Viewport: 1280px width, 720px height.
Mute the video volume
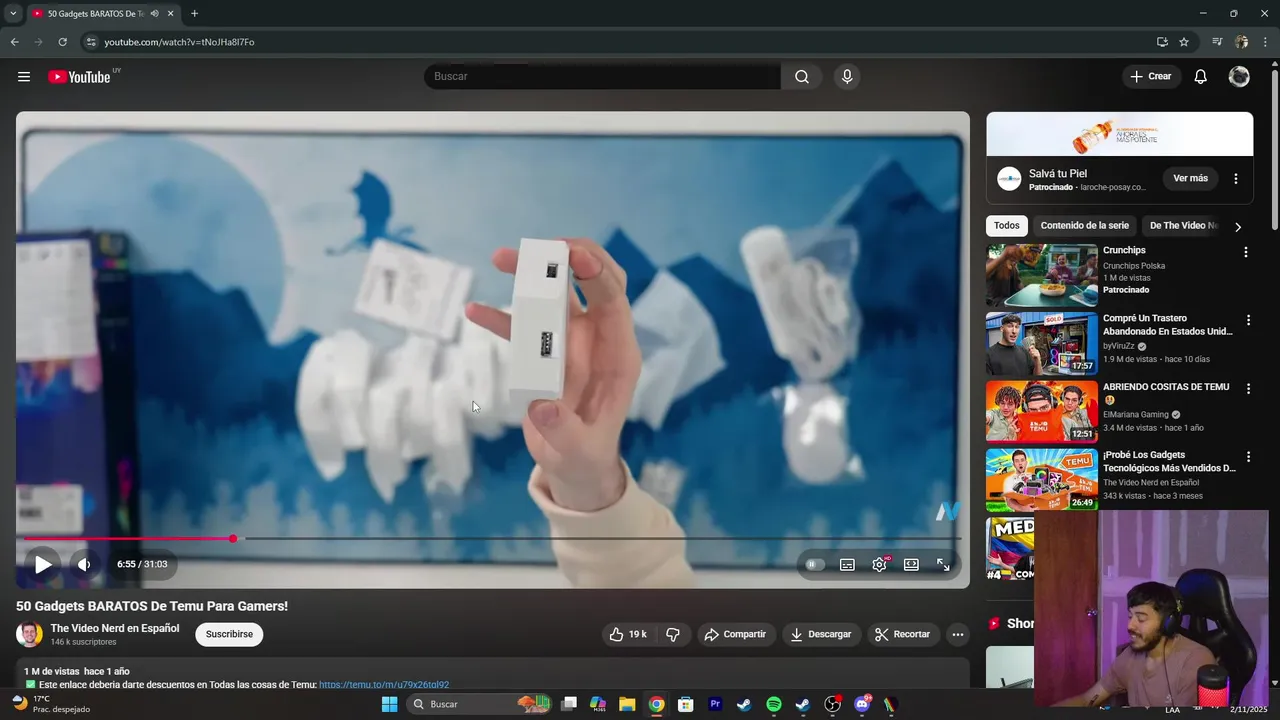(84, 564)
